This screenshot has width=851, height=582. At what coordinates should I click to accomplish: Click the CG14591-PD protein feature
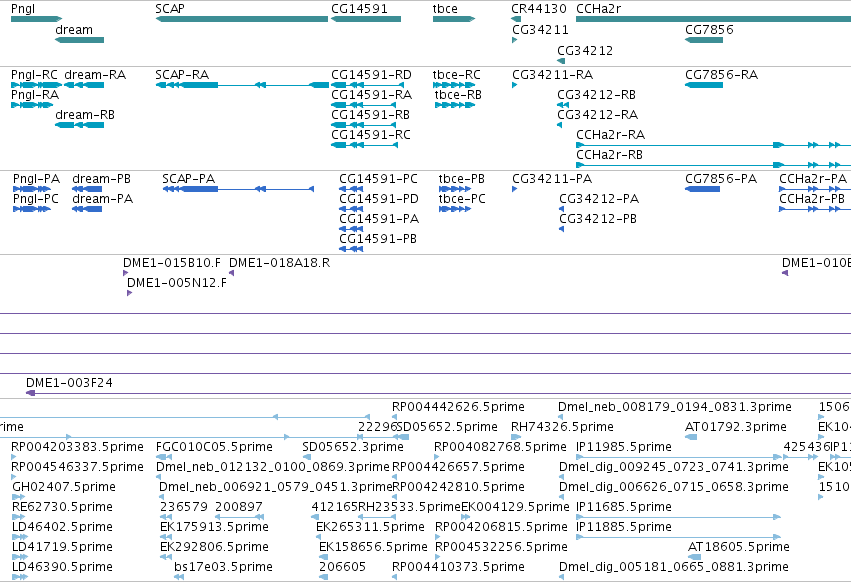click(x=351, y=209)
